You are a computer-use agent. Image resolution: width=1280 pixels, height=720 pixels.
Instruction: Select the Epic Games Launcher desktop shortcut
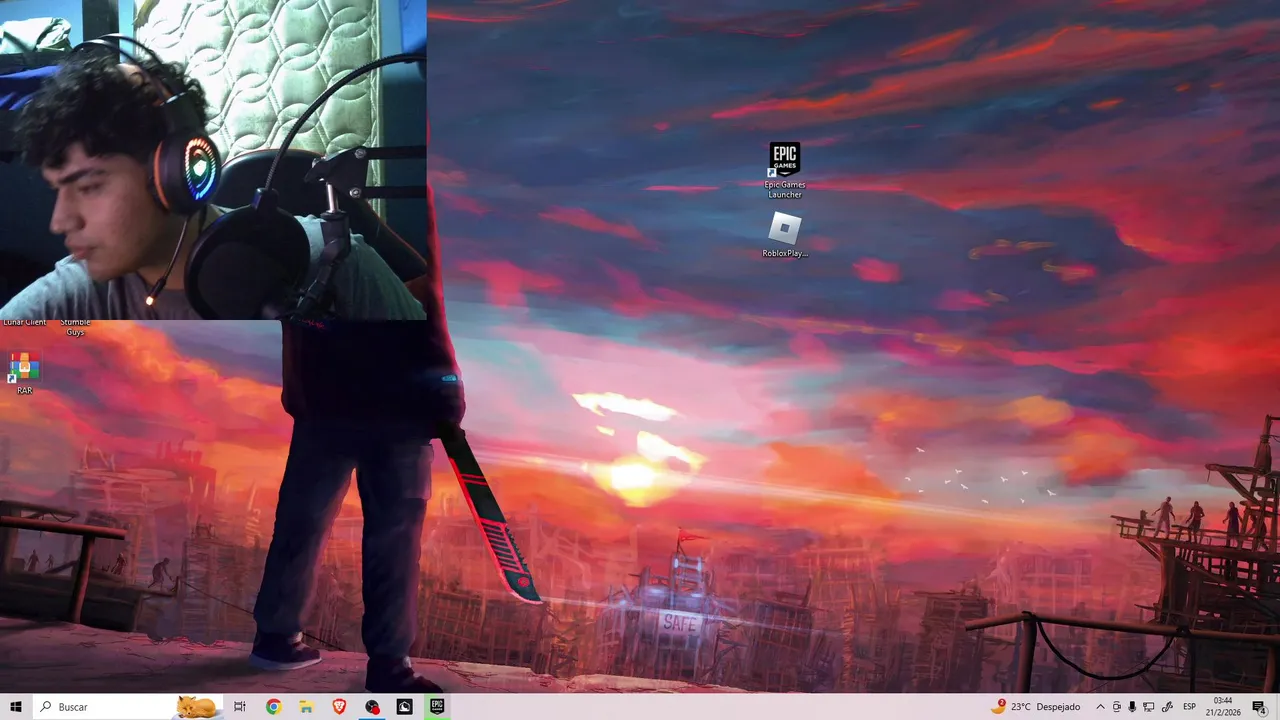785,171
